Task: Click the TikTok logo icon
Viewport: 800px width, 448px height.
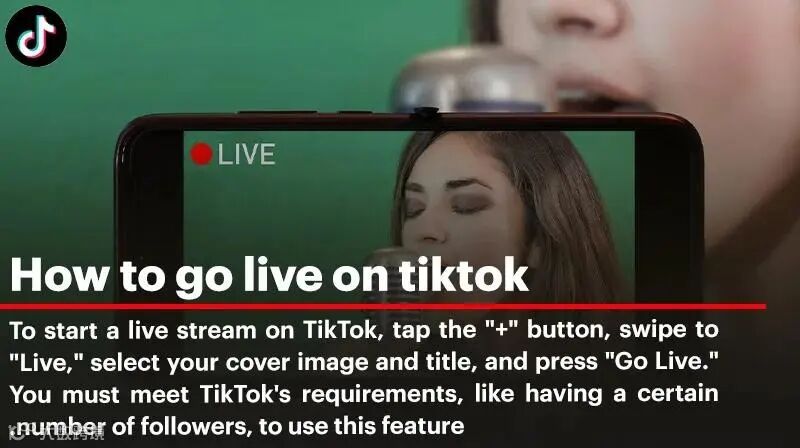Action: [x=36, y=36]
